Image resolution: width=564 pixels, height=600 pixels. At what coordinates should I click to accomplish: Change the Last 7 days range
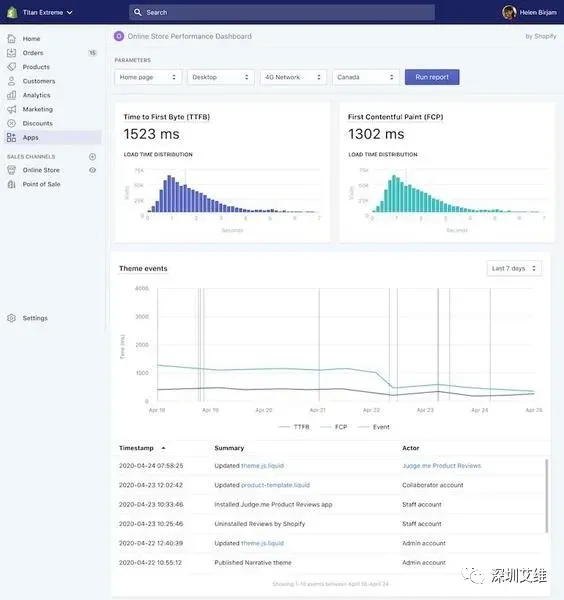tap(514, 268)
